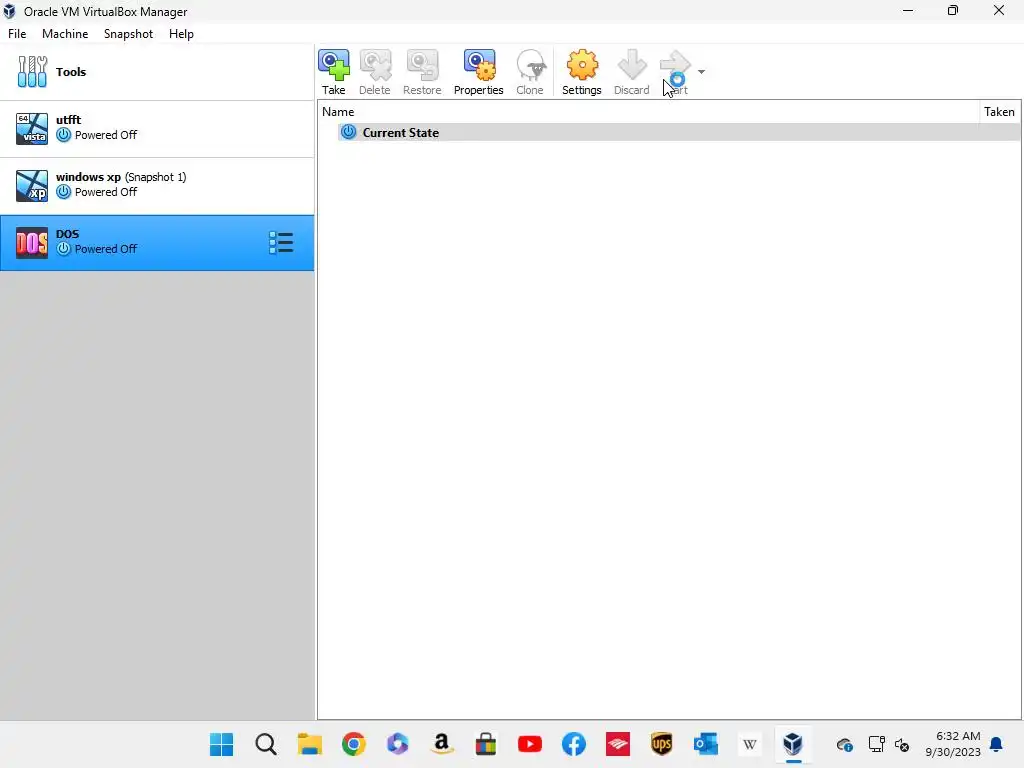Open OneDrive tray icon
This screenshot has width=1024, height=768.
(x=844, y=744)
